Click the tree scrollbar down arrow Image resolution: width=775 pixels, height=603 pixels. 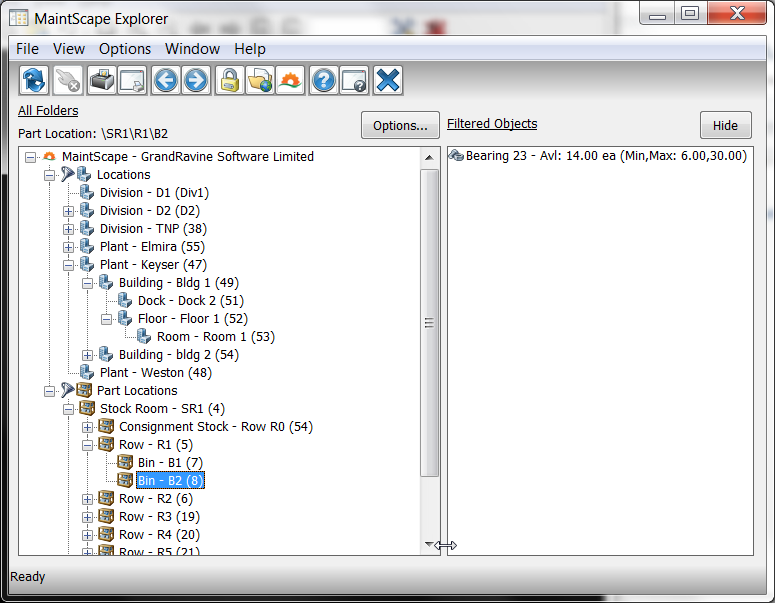(429, 544)
